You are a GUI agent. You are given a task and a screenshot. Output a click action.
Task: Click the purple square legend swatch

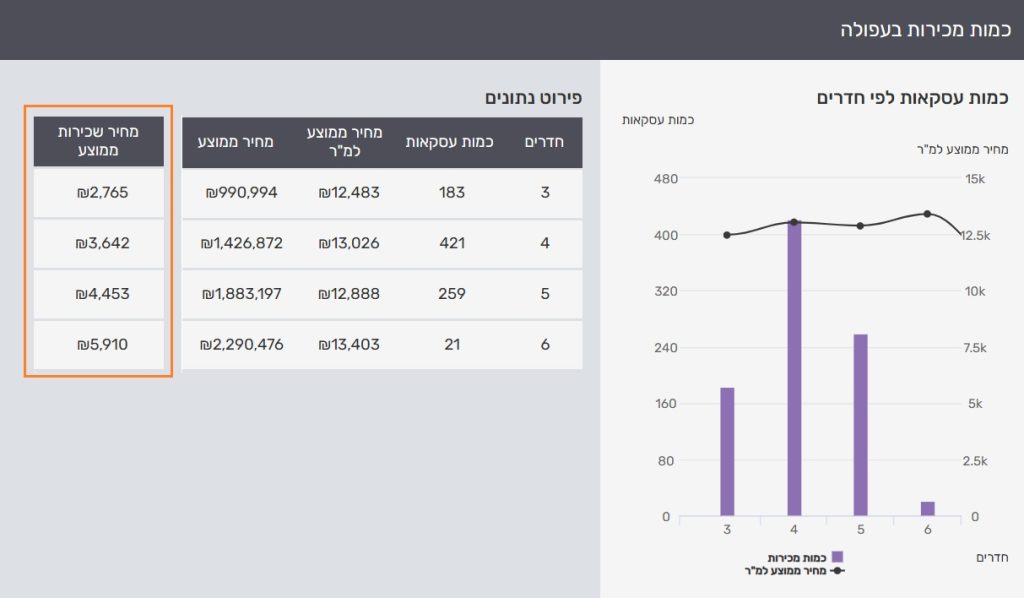click(837, 557)
